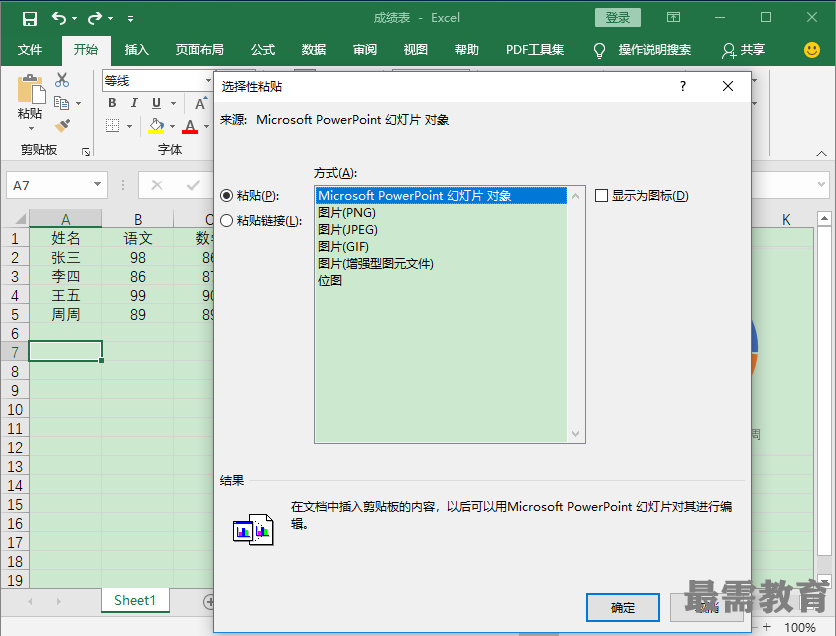Click the Cut scissors icon
This screenshot has height=636, width=836.
62,80
